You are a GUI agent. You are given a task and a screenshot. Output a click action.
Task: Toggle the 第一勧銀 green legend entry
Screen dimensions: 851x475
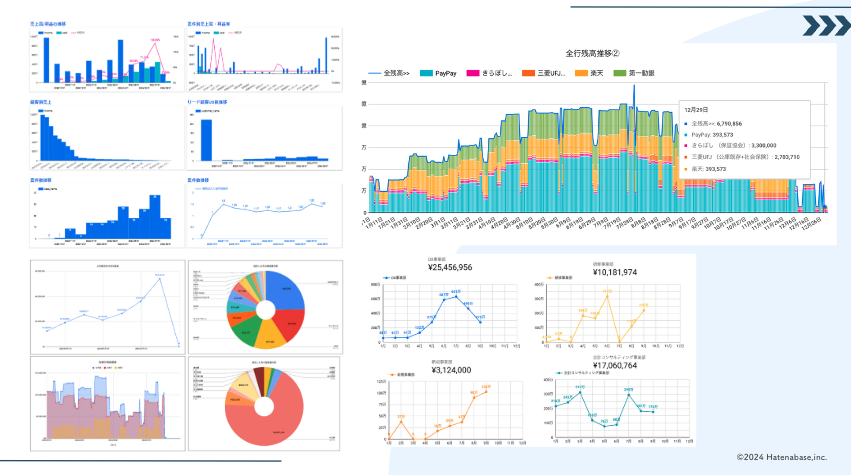[x=634, y=73]
